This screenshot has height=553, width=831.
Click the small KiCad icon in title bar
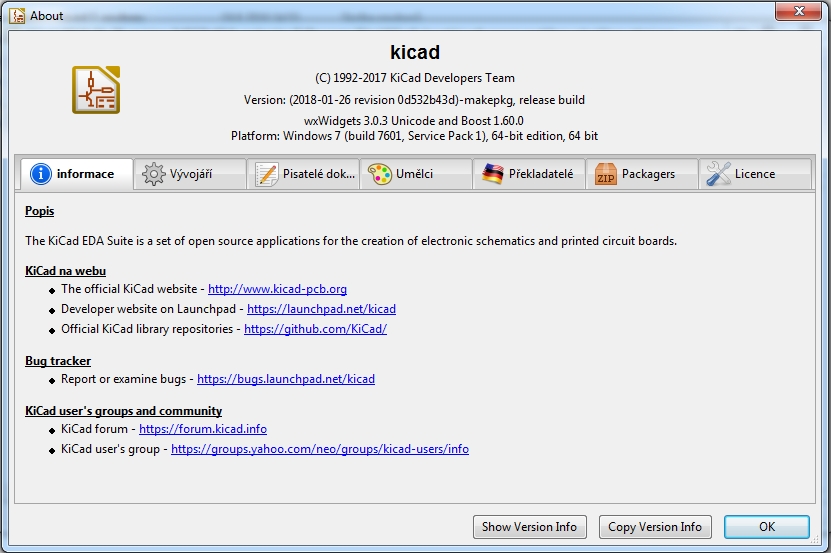17,16
